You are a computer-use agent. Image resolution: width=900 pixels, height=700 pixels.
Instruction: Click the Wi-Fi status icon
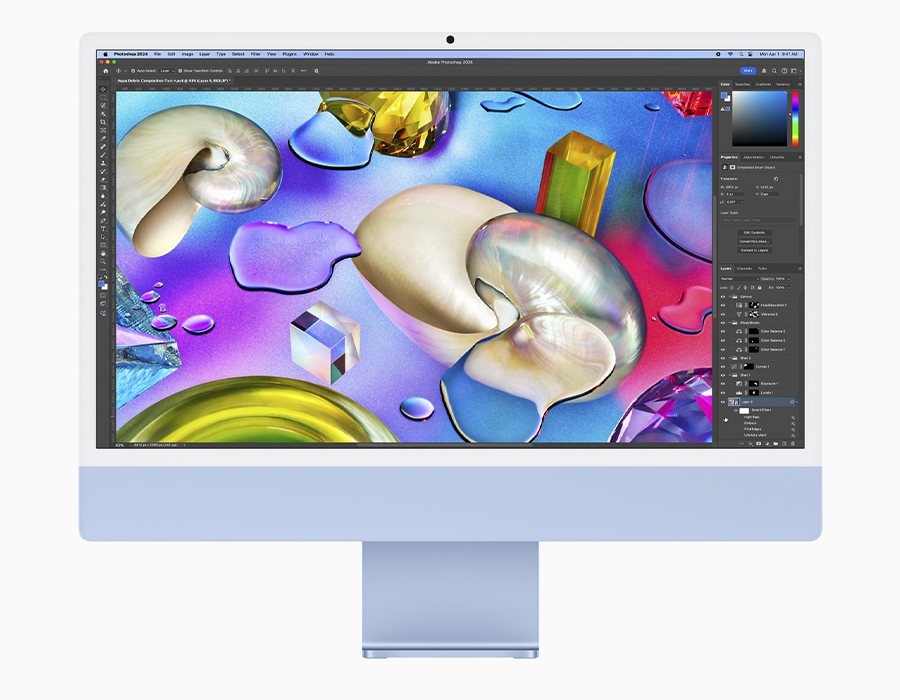730,54
